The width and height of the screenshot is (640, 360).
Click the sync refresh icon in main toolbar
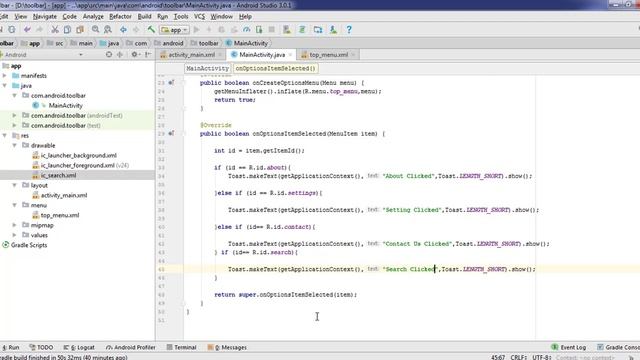pos(12,29)
